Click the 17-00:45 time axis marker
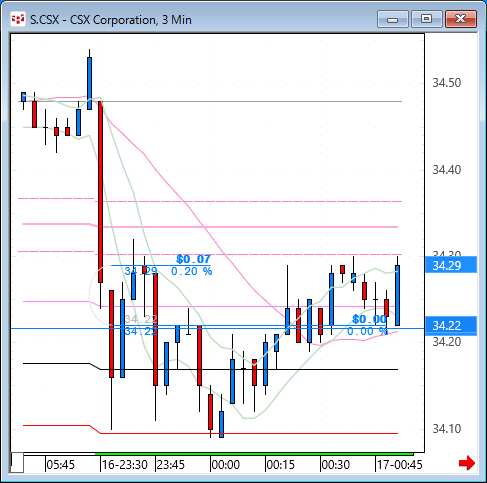This screenshot has width=487, height=483. click(400, 464)
